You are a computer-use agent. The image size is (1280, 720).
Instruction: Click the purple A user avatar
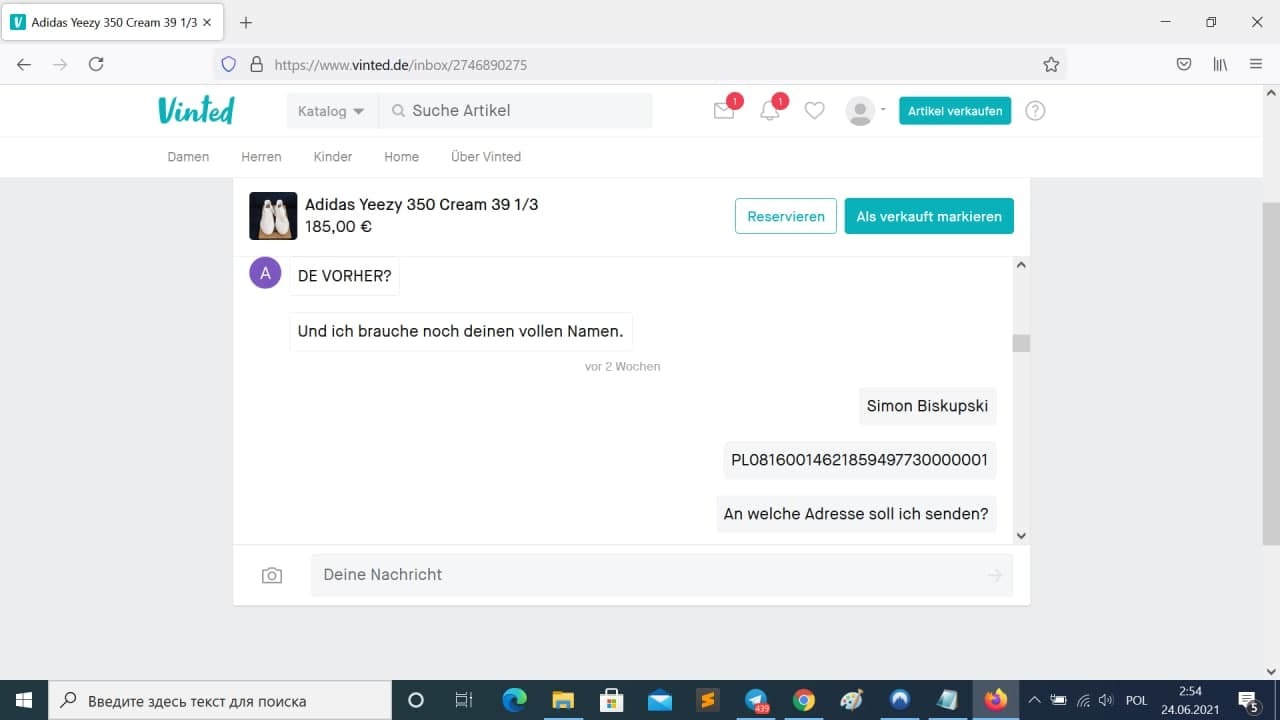265,272
